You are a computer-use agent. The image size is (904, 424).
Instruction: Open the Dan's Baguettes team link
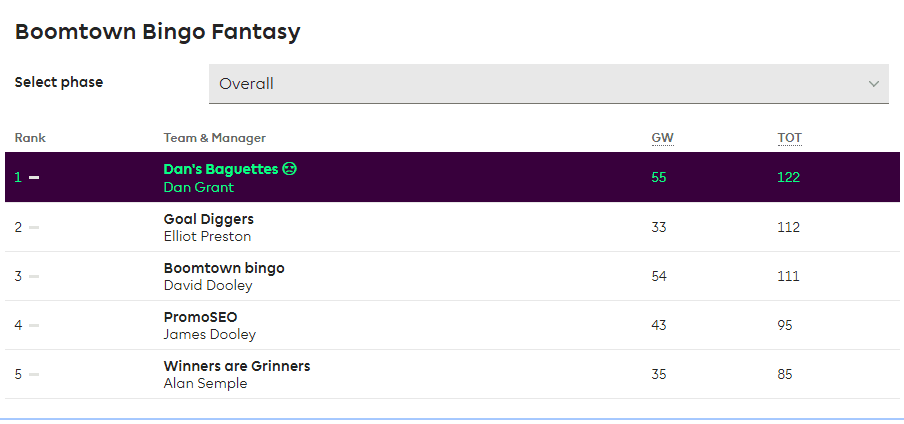click(221, 169)
